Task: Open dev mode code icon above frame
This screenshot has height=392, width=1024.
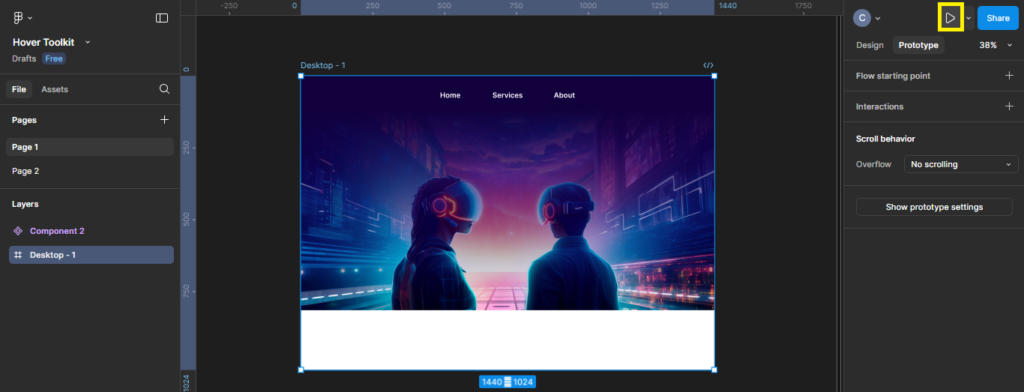Action: [x=709, y=65]
